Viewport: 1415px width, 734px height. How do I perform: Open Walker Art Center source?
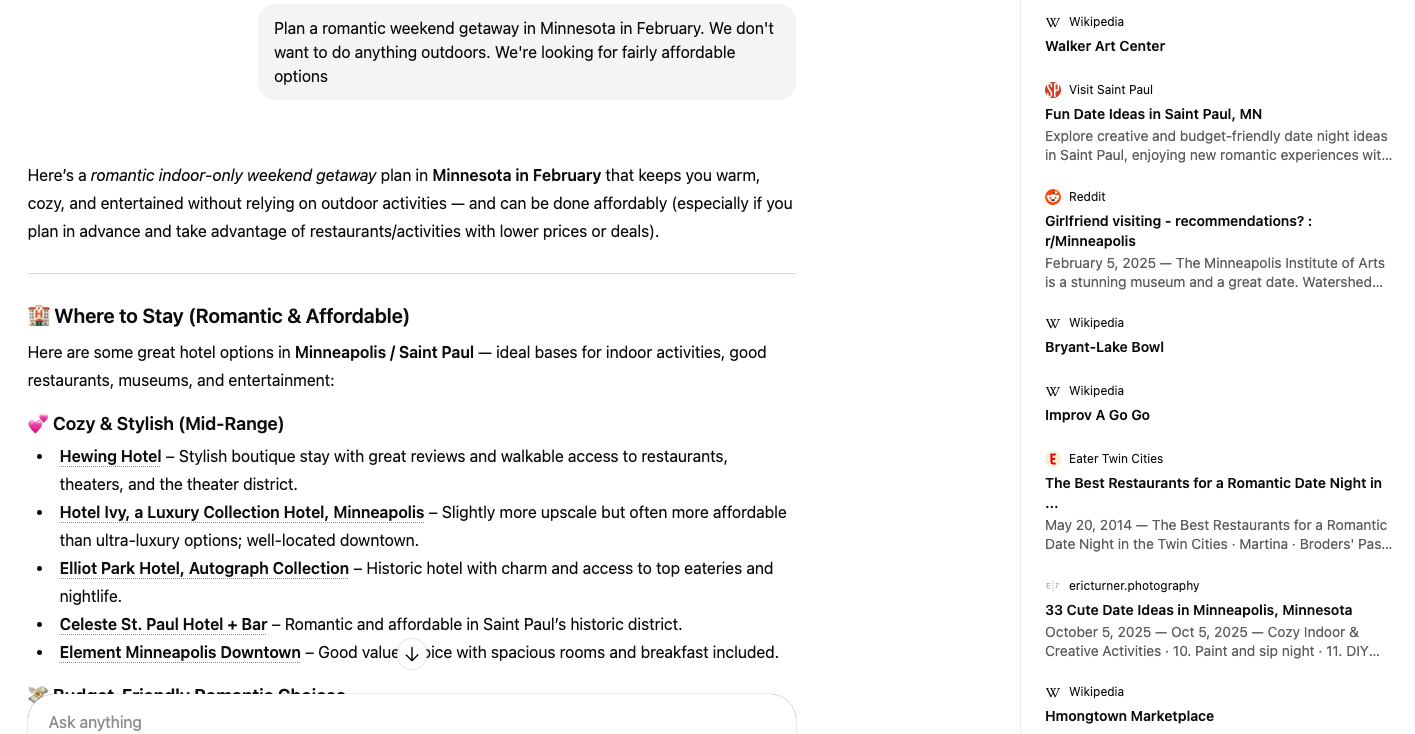(x=1105, y=46)
